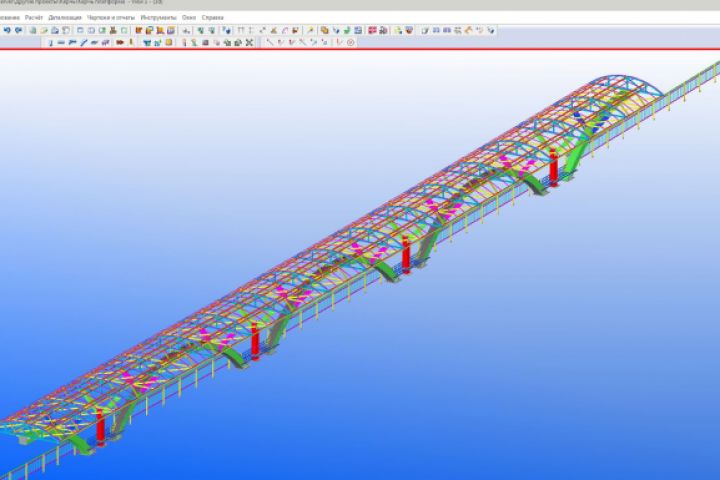Viewport: 720px width, 480px height.
Task: Click the blue diagonal beam tool icon
Action: 84,43
